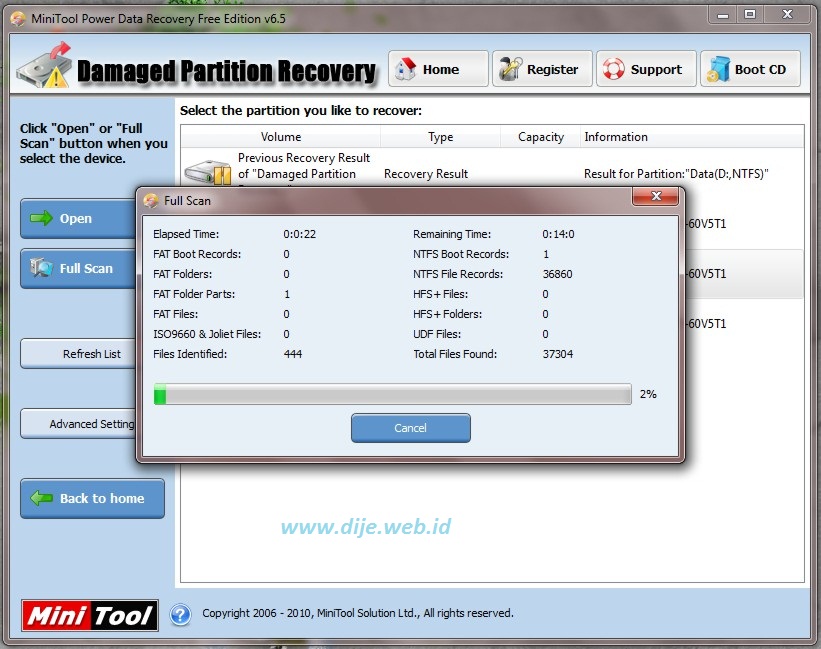Click the "Recovery Result" type cell

(426, 174)
